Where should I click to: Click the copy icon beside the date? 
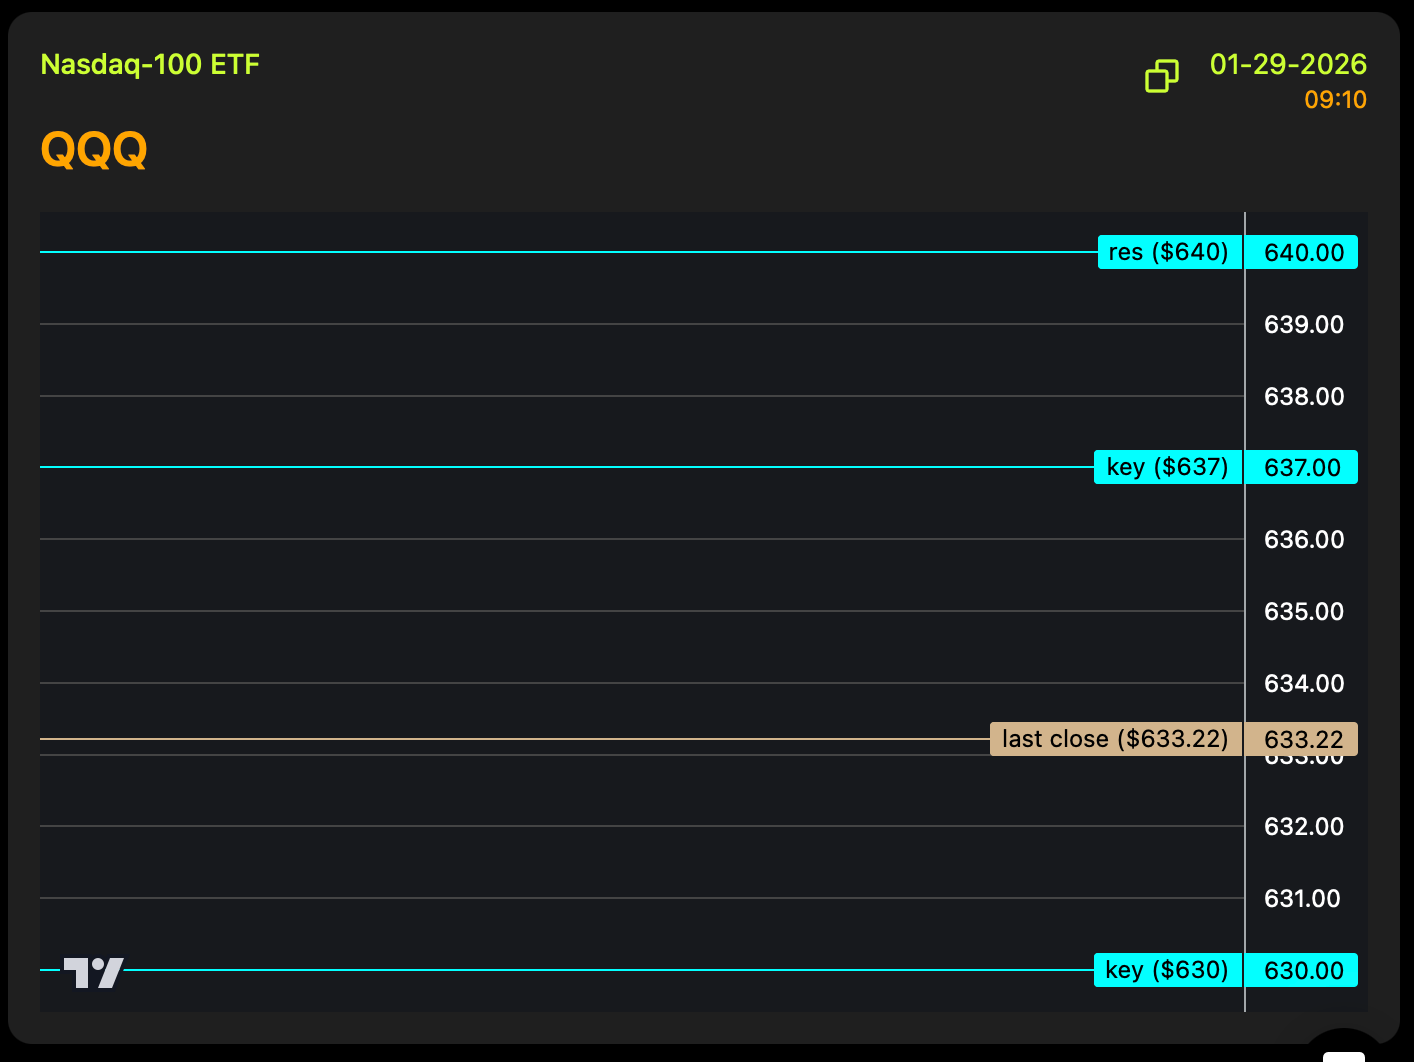click(1161, 76)
